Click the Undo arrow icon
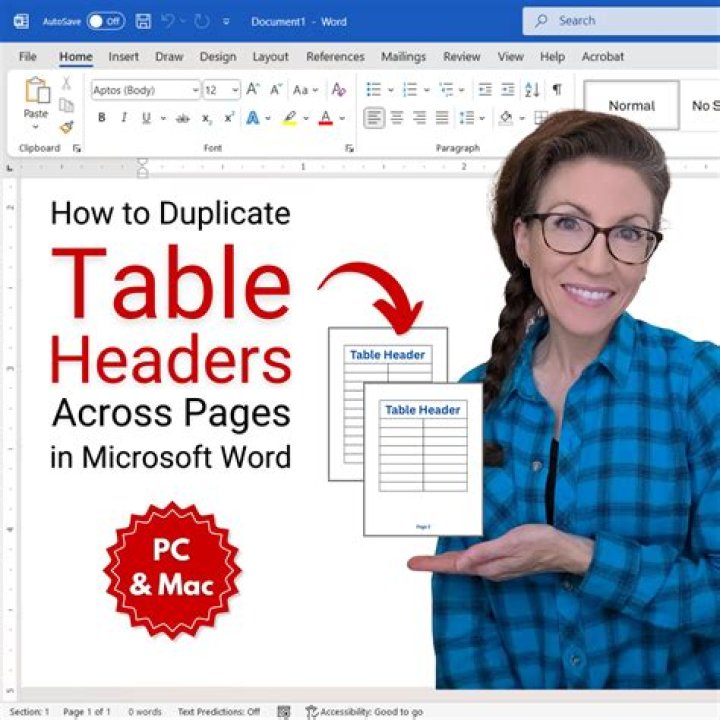This screenshot has height=720, width=720. 168,21
